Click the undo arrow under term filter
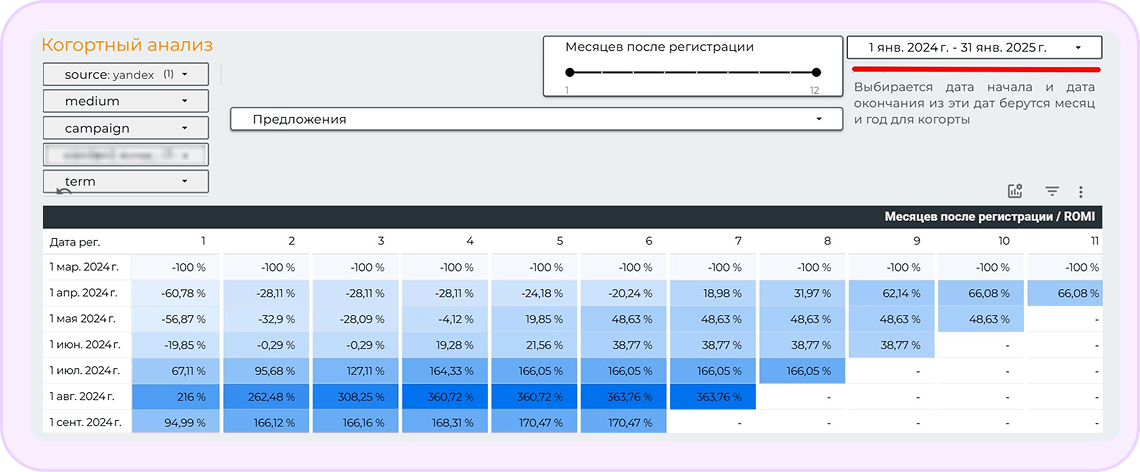The image size is (1140, 472). (x=64, y=193)
